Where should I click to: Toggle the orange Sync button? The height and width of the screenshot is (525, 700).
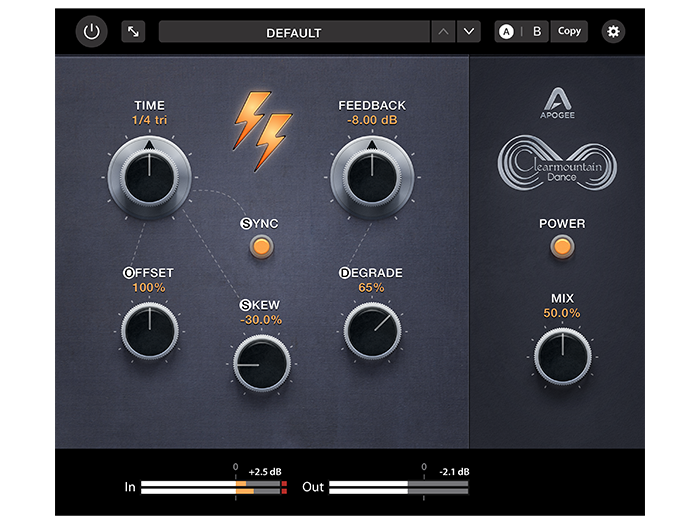[x=261, y=245]
